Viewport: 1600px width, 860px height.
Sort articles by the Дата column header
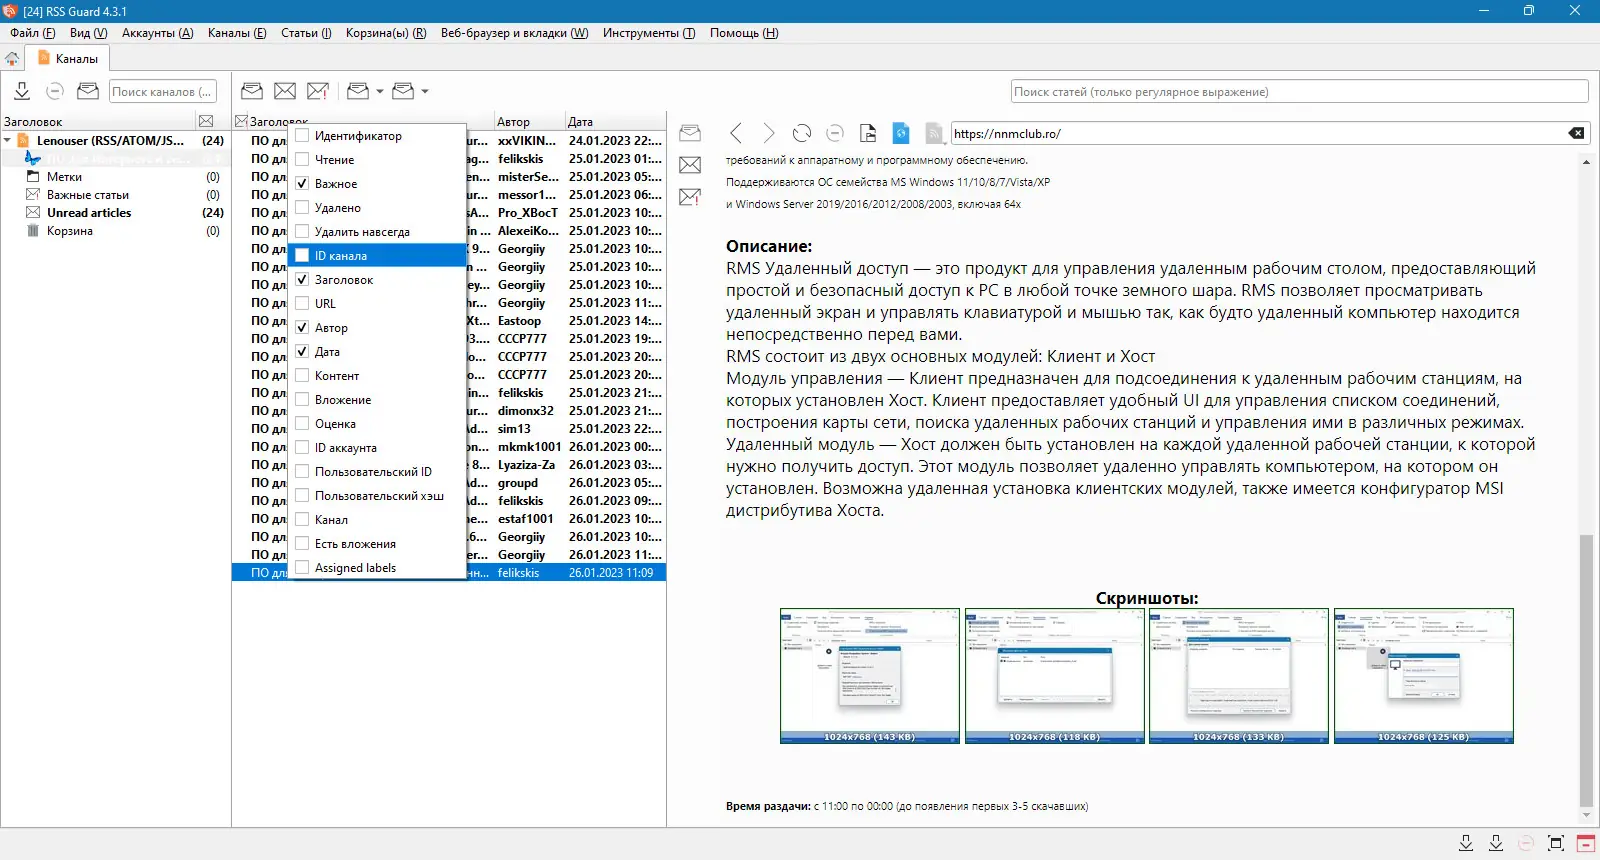coord(615,121)
